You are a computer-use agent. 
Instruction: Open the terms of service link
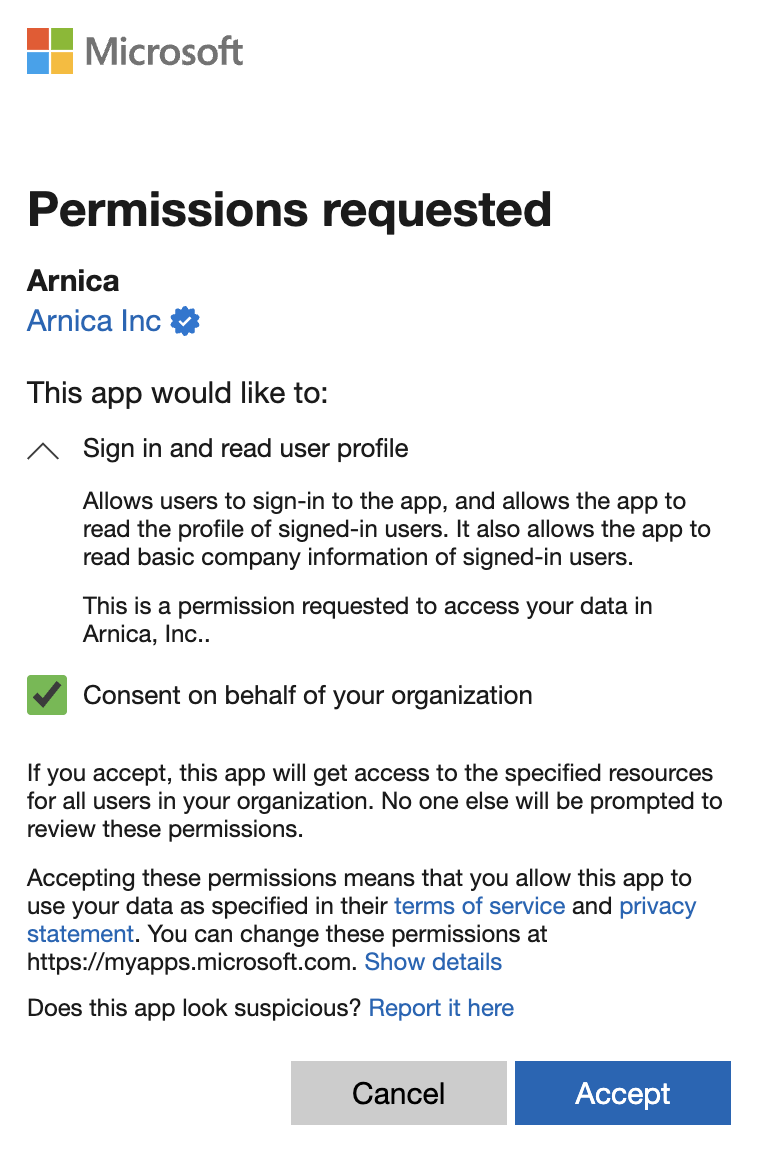(x=480, y=906)
